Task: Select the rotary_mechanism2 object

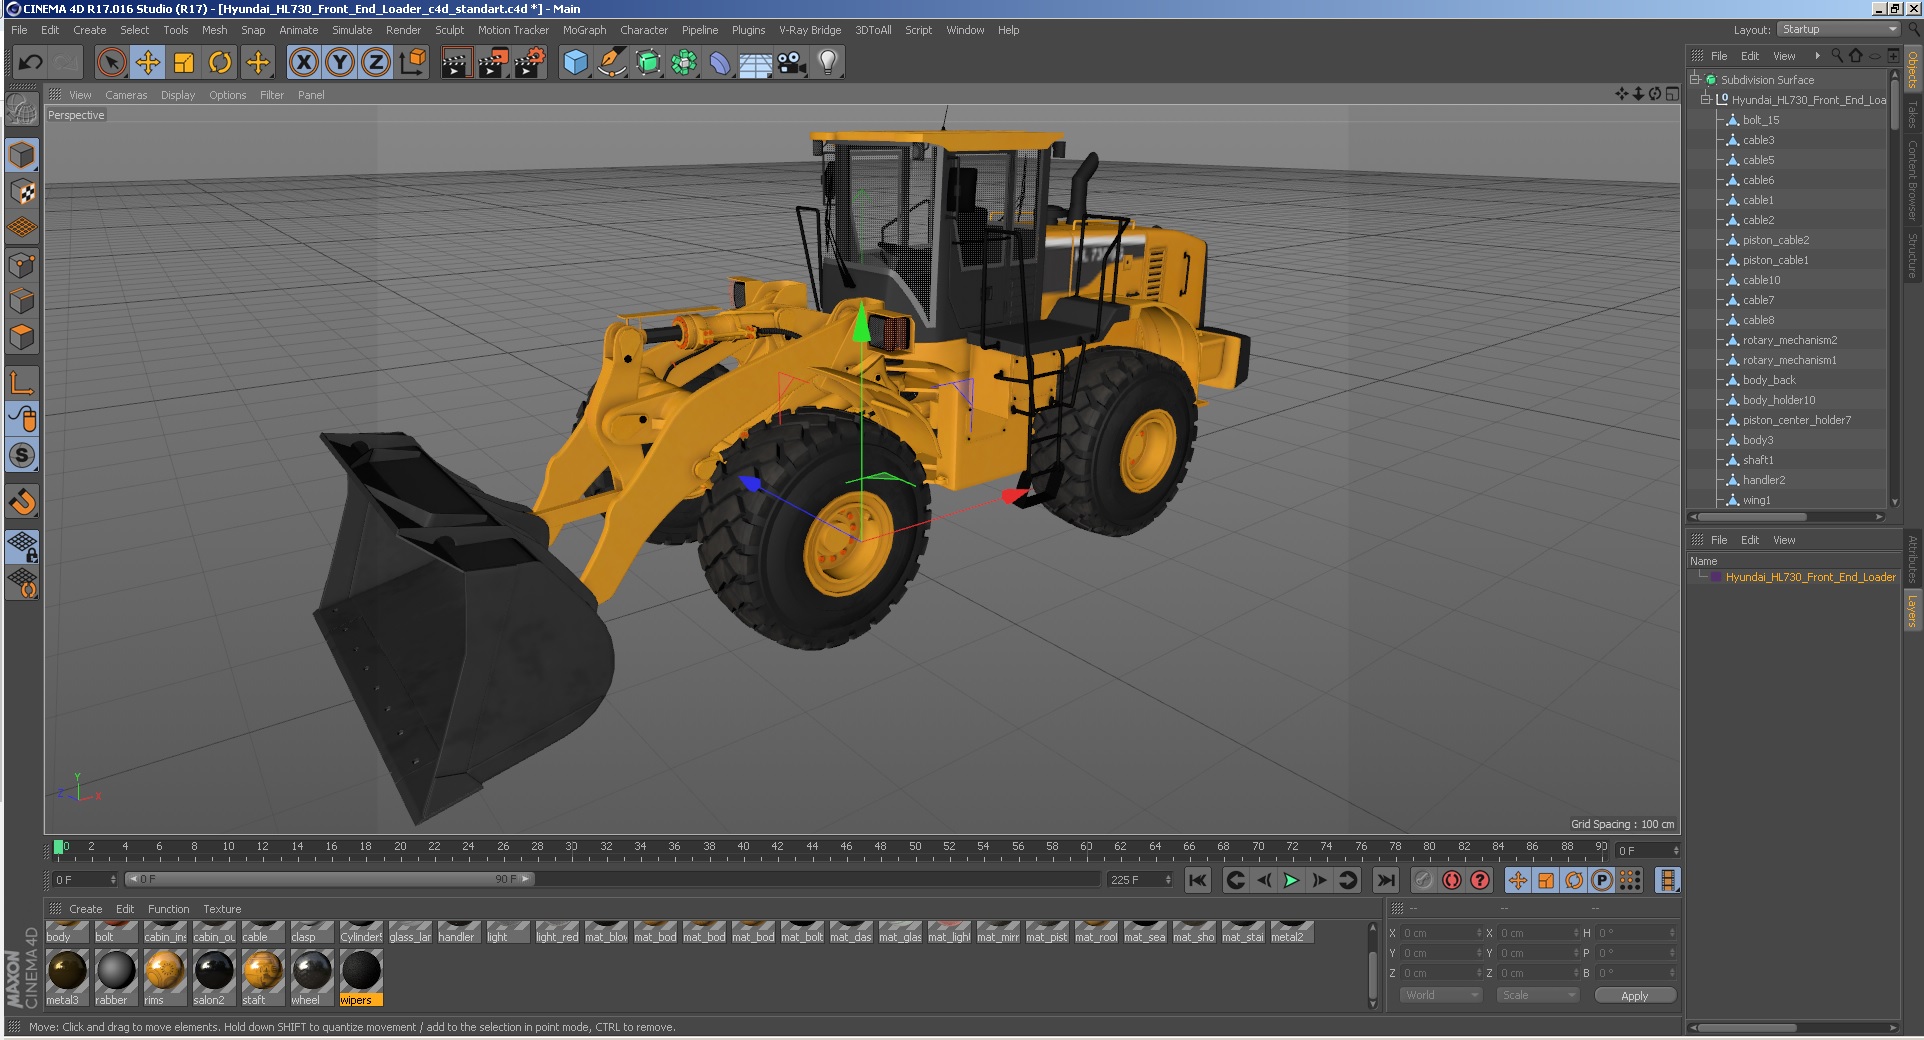Action: click(x=1790, y=340)
